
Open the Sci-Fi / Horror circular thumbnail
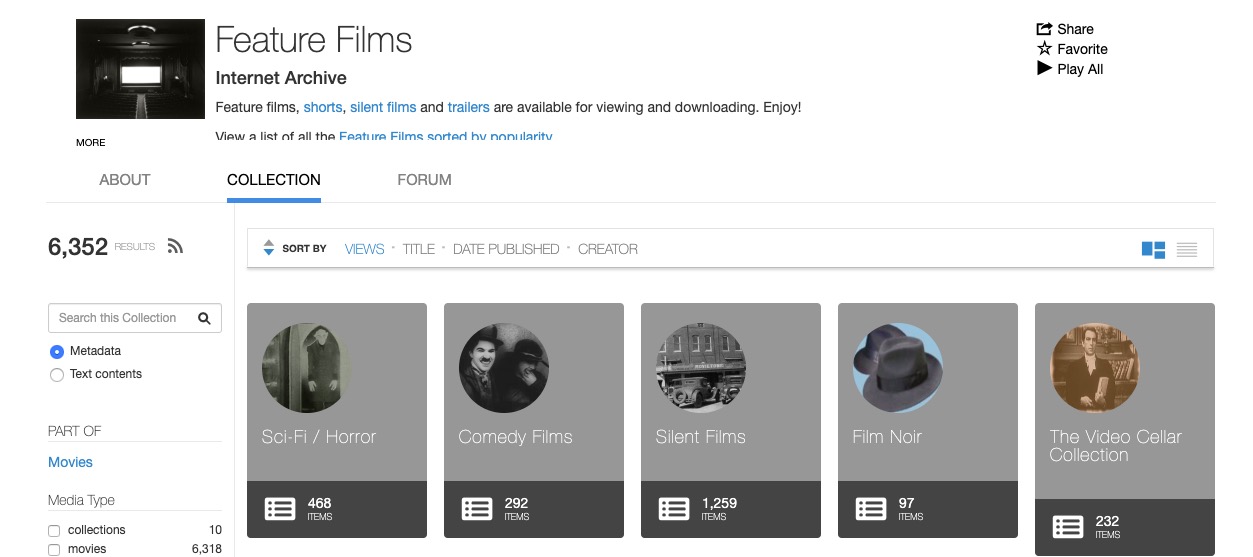point(306,368)
